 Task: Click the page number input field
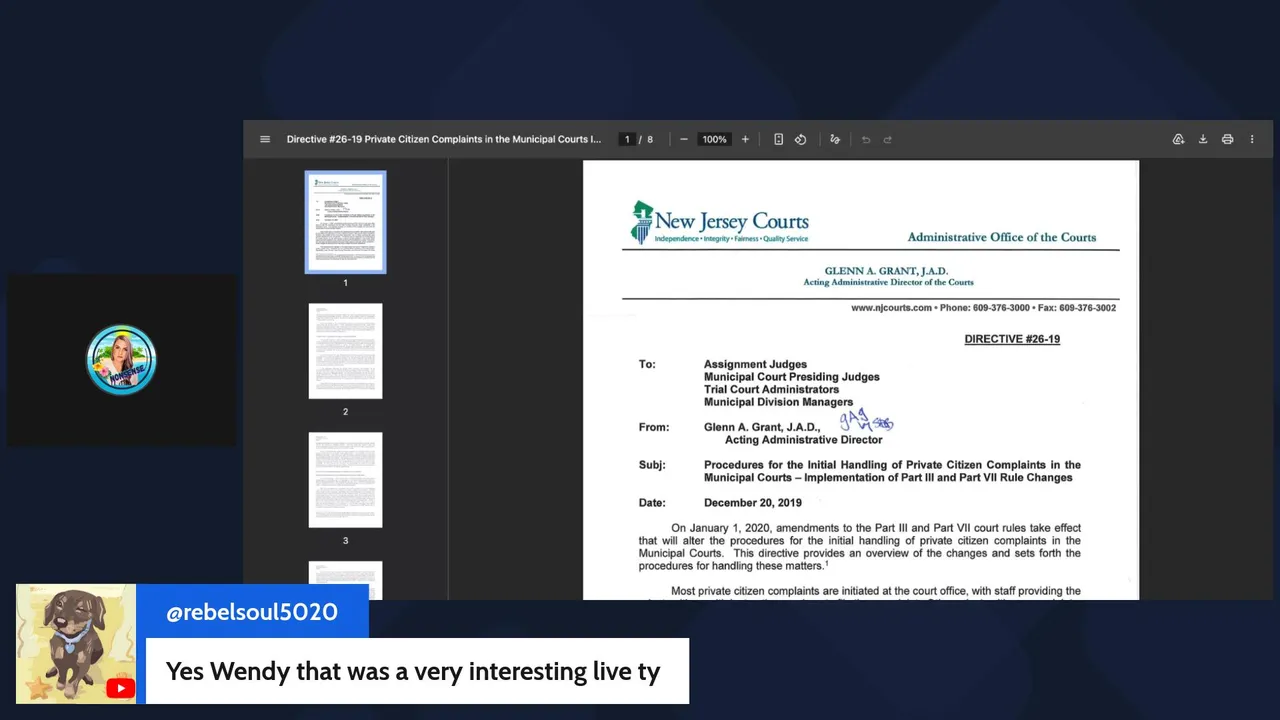pyautogui.click(x=627, y=139)
